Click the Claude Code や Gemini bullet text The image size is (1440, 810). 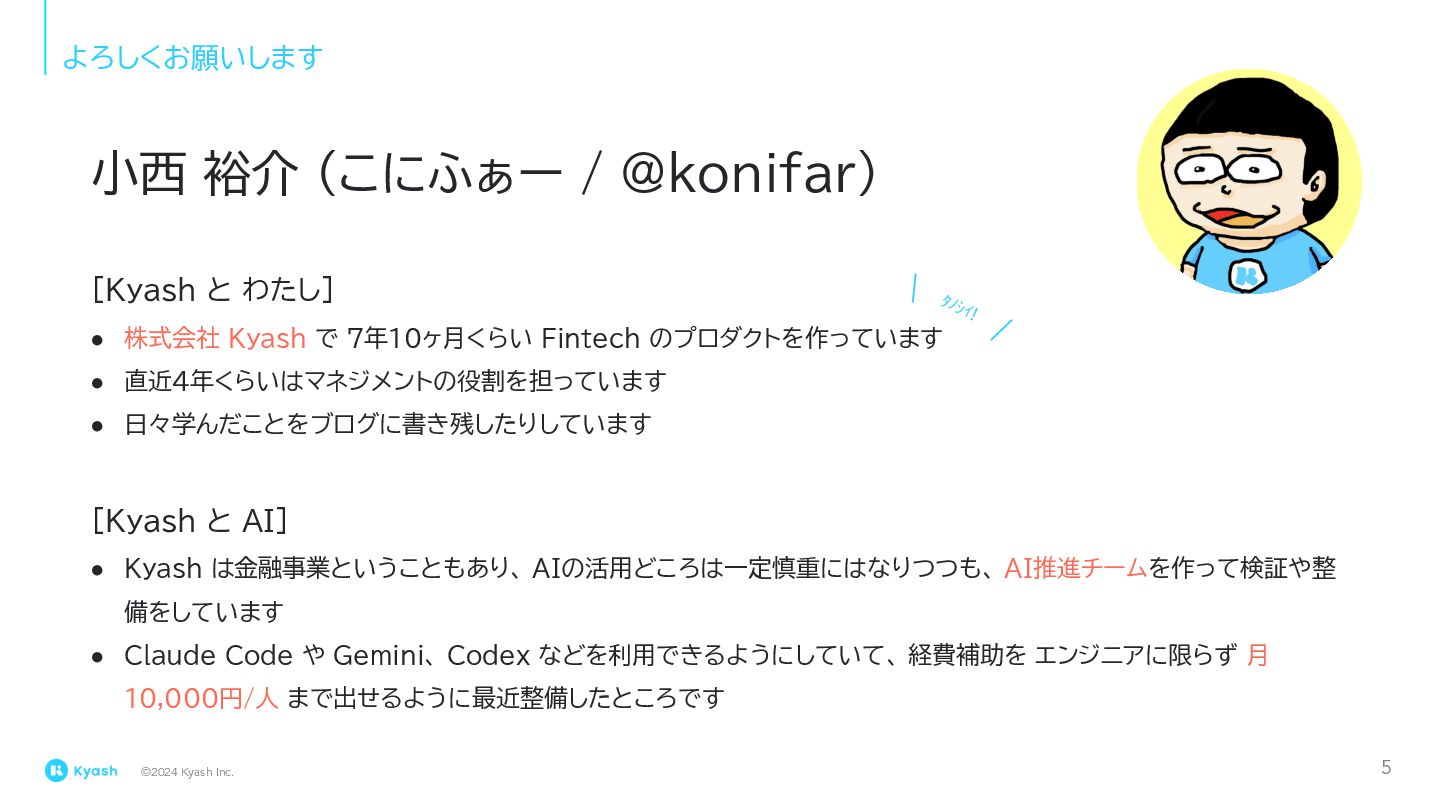(x=696, y=677)
